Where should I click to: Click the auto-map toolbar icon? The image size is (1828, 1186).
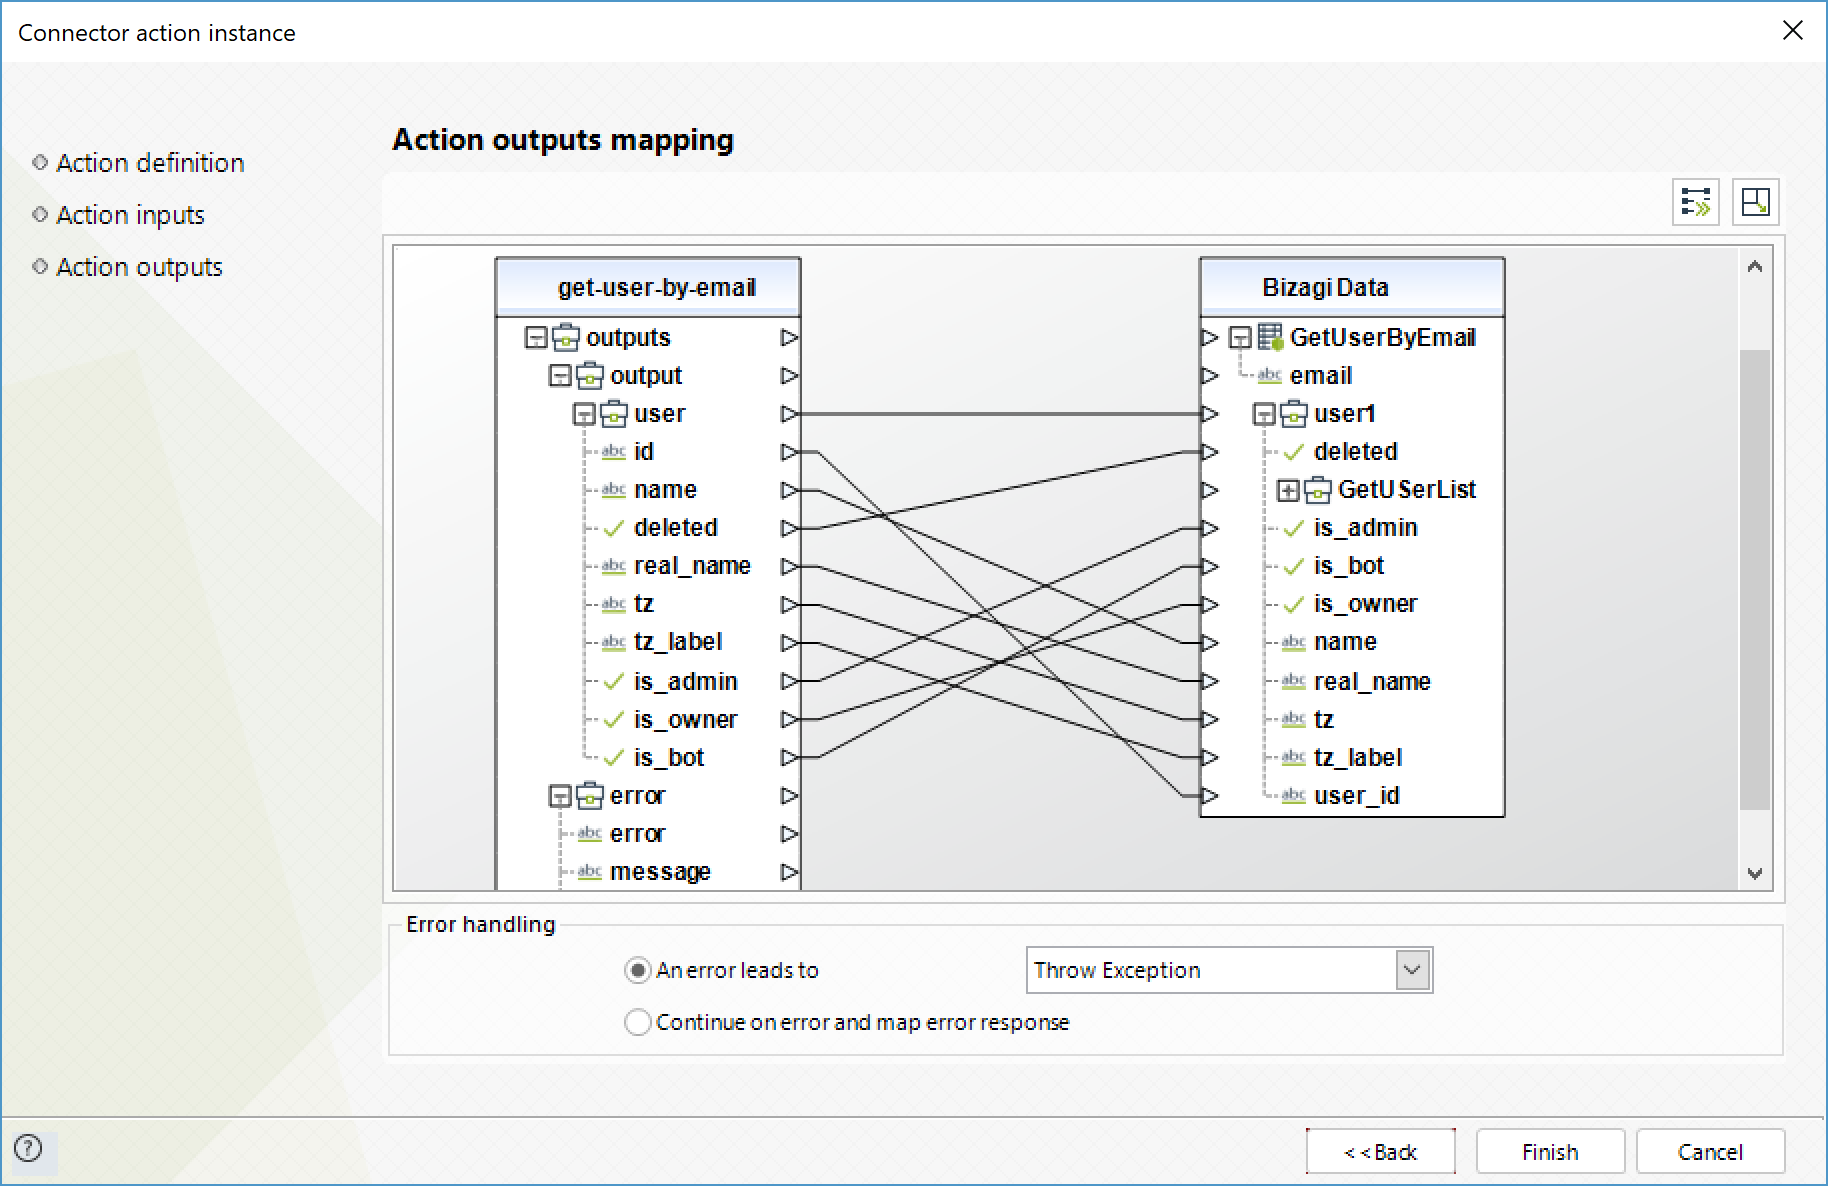[x=1696, y=202]
